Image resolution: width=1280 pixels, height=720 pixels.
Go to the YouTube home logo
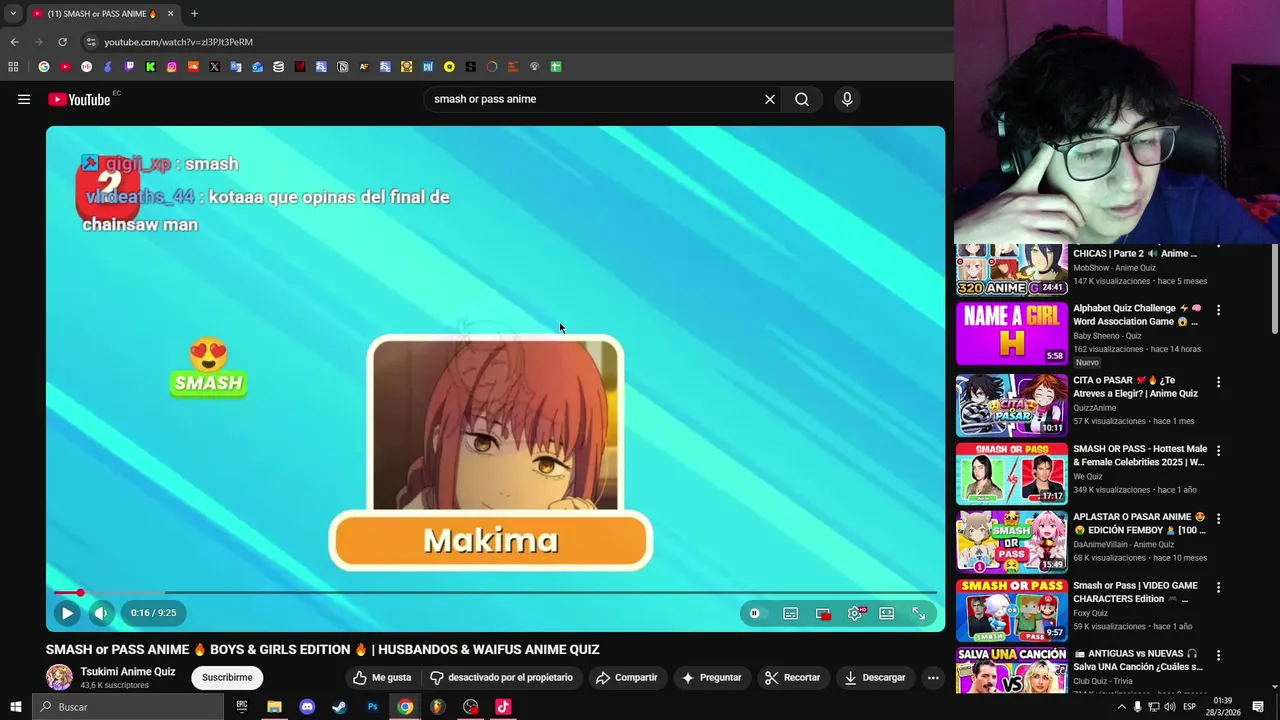[79, 99]
